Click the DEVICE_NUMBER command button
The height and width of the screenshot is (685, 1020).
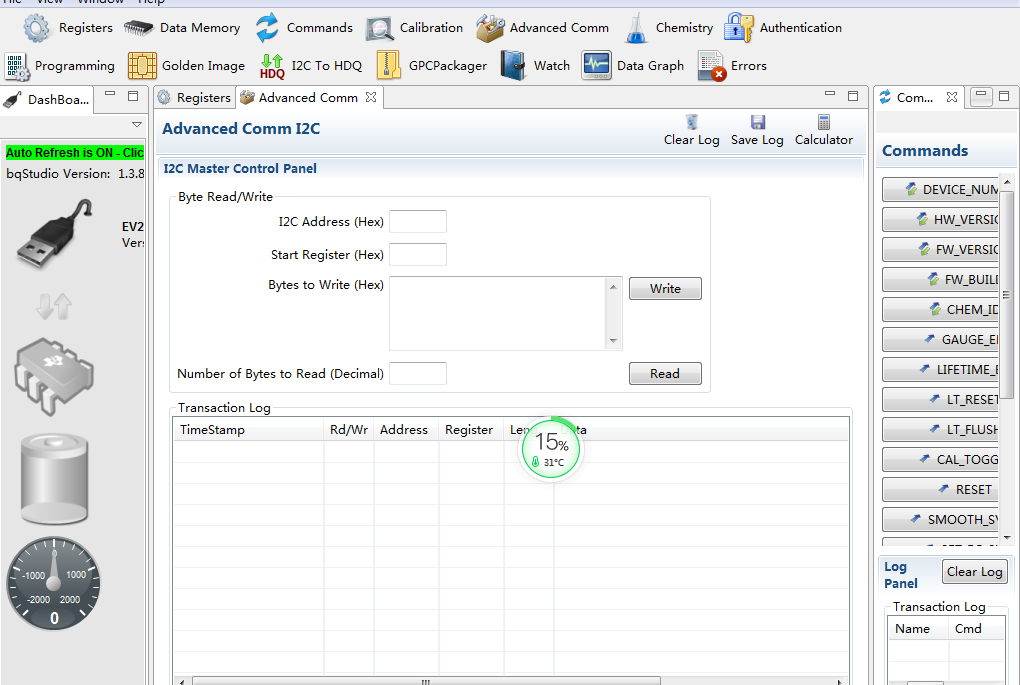(941, 189)
